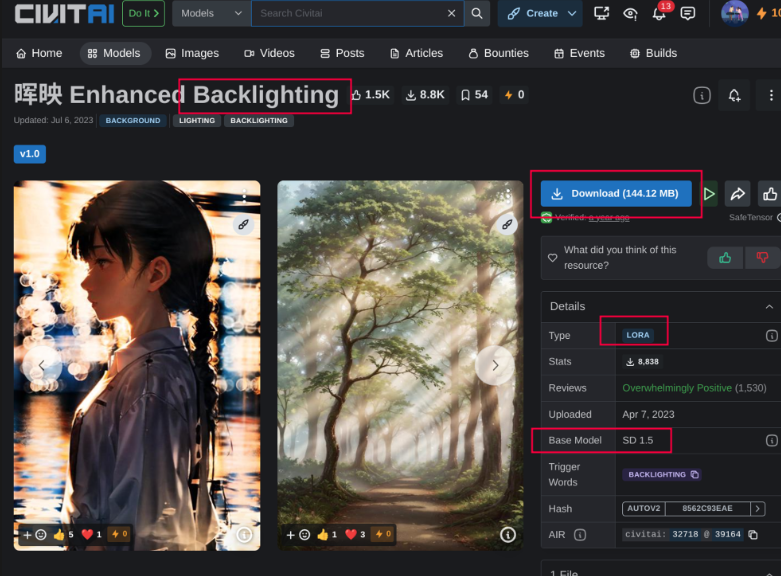Click the LORA type badge
This screenshot has height=576, width=781.
638,335
